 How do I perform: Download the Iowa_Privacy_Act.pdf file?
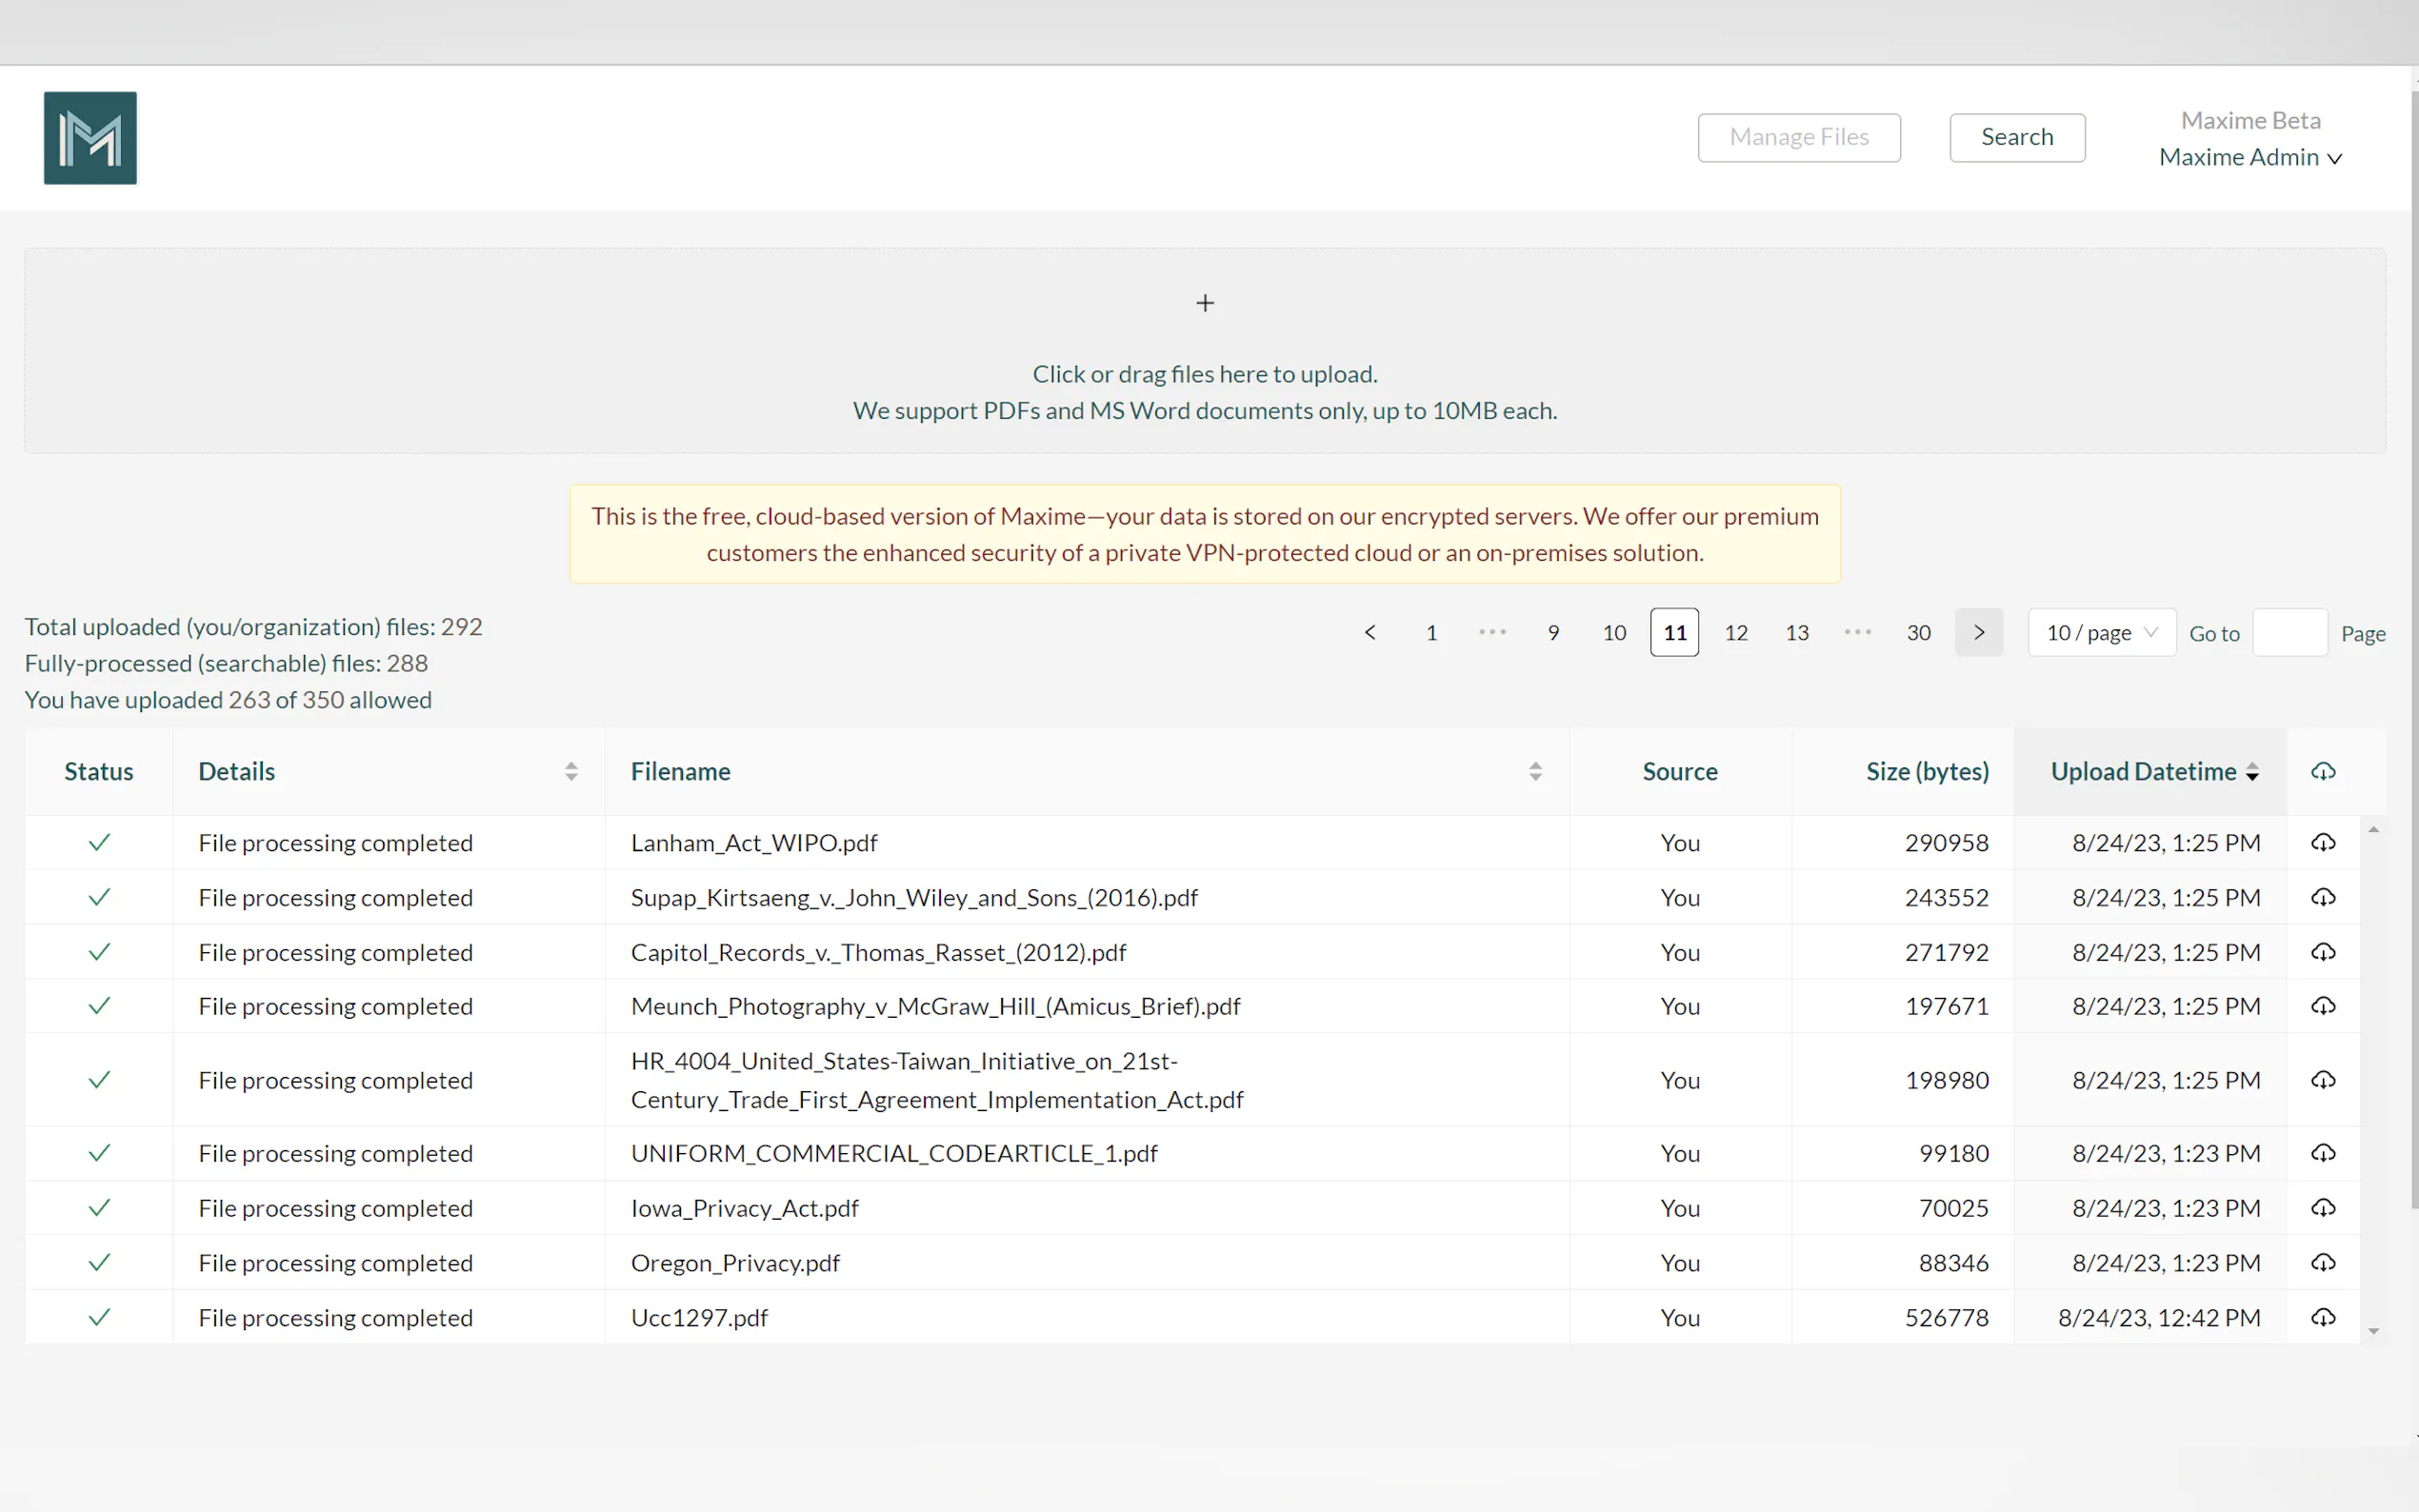(x=2322, y=1208)
